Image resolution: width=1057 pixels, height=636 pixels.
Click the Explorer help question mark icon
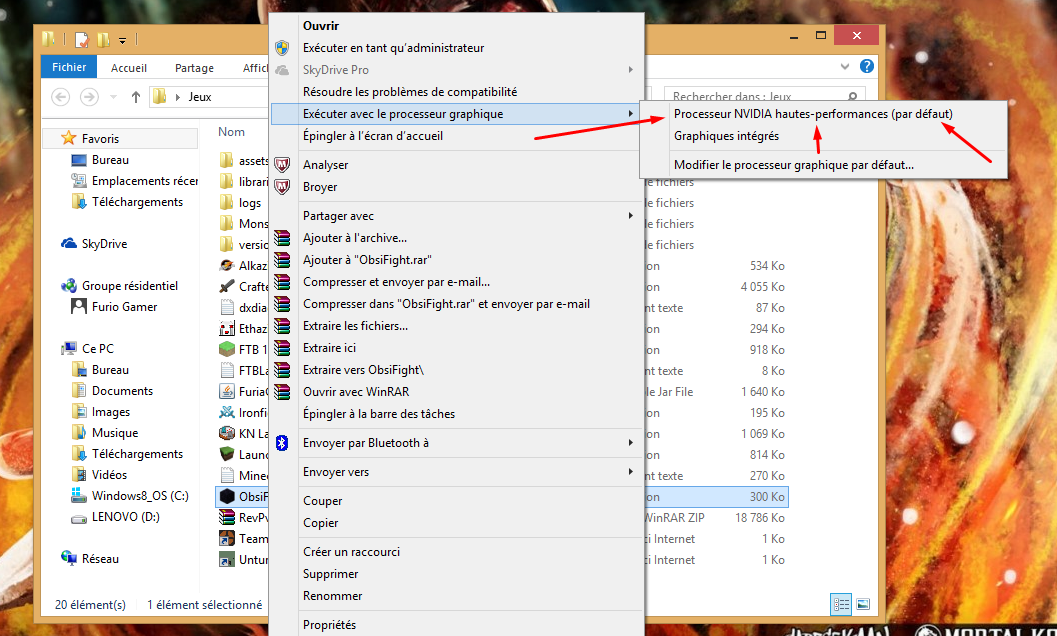tap(867, 66)
